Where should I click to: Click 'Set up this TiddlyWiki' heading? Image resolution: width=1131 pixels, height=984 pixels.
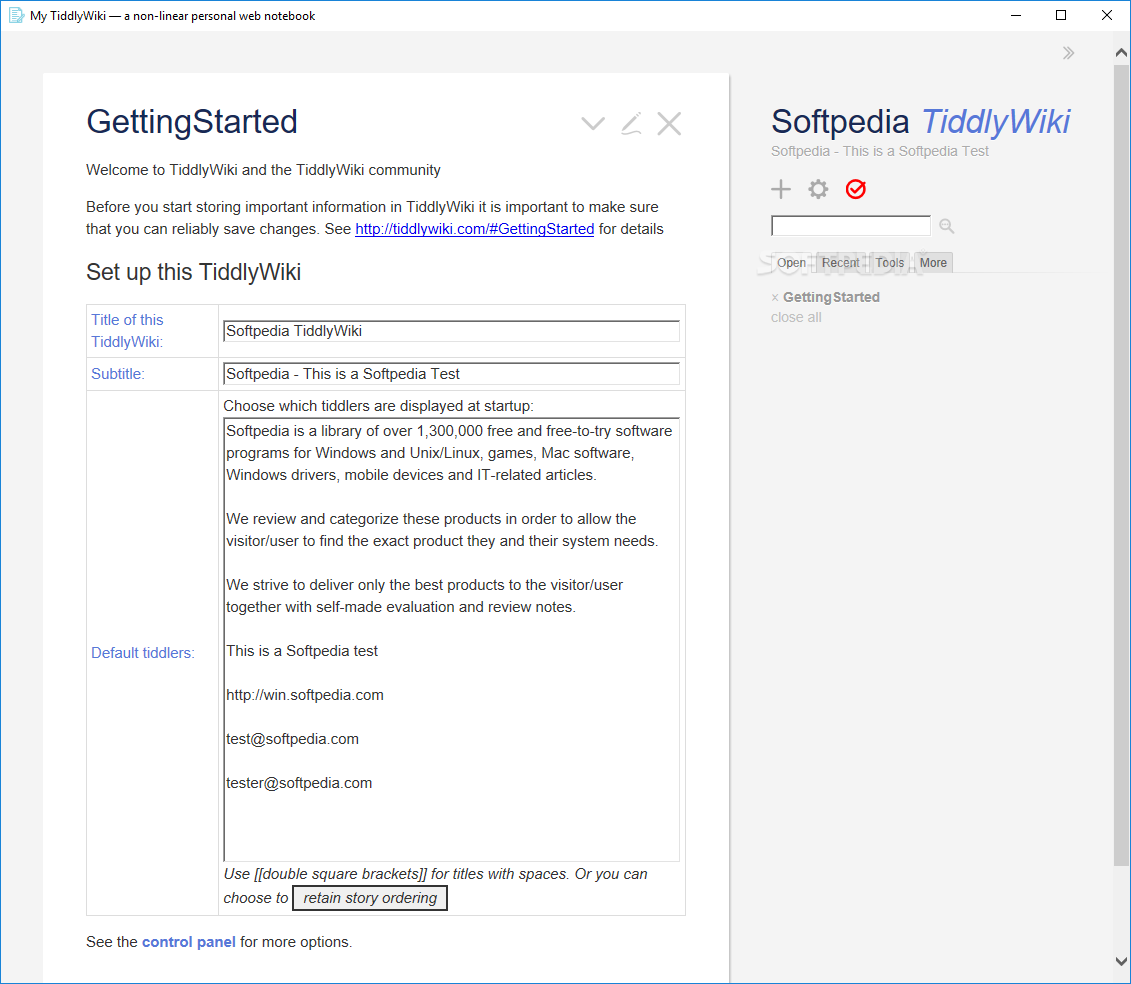pyautogui.click(x=193, y=272)
